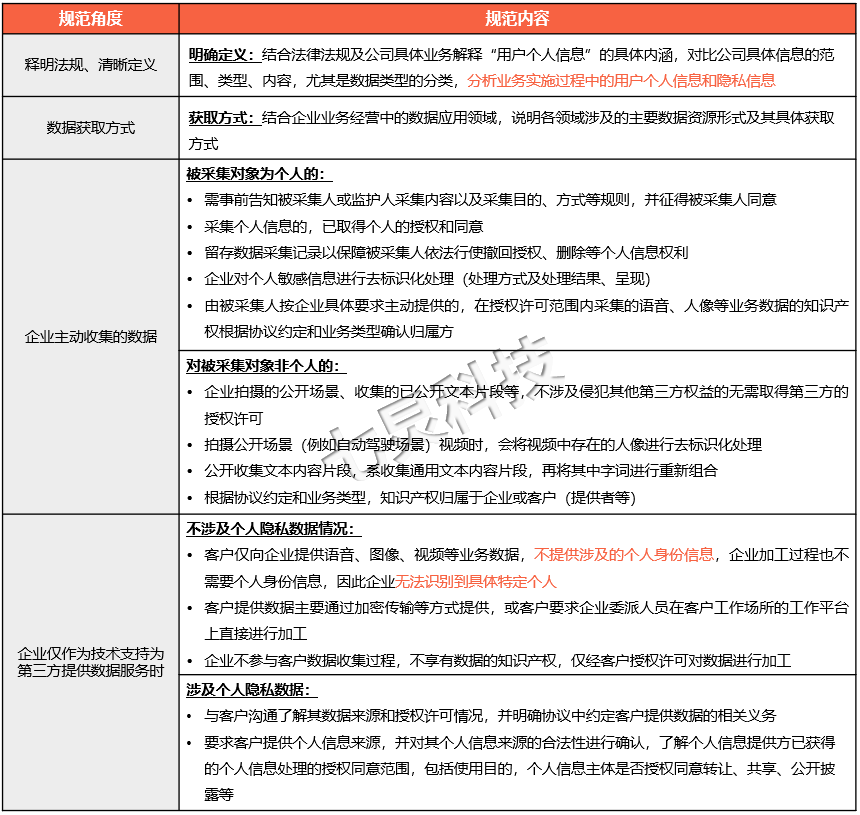Viewport: 860px width, 815px height.
Task: Click the heading '不涉及个人隐私数据情况:'
Action: coord(273,529)
